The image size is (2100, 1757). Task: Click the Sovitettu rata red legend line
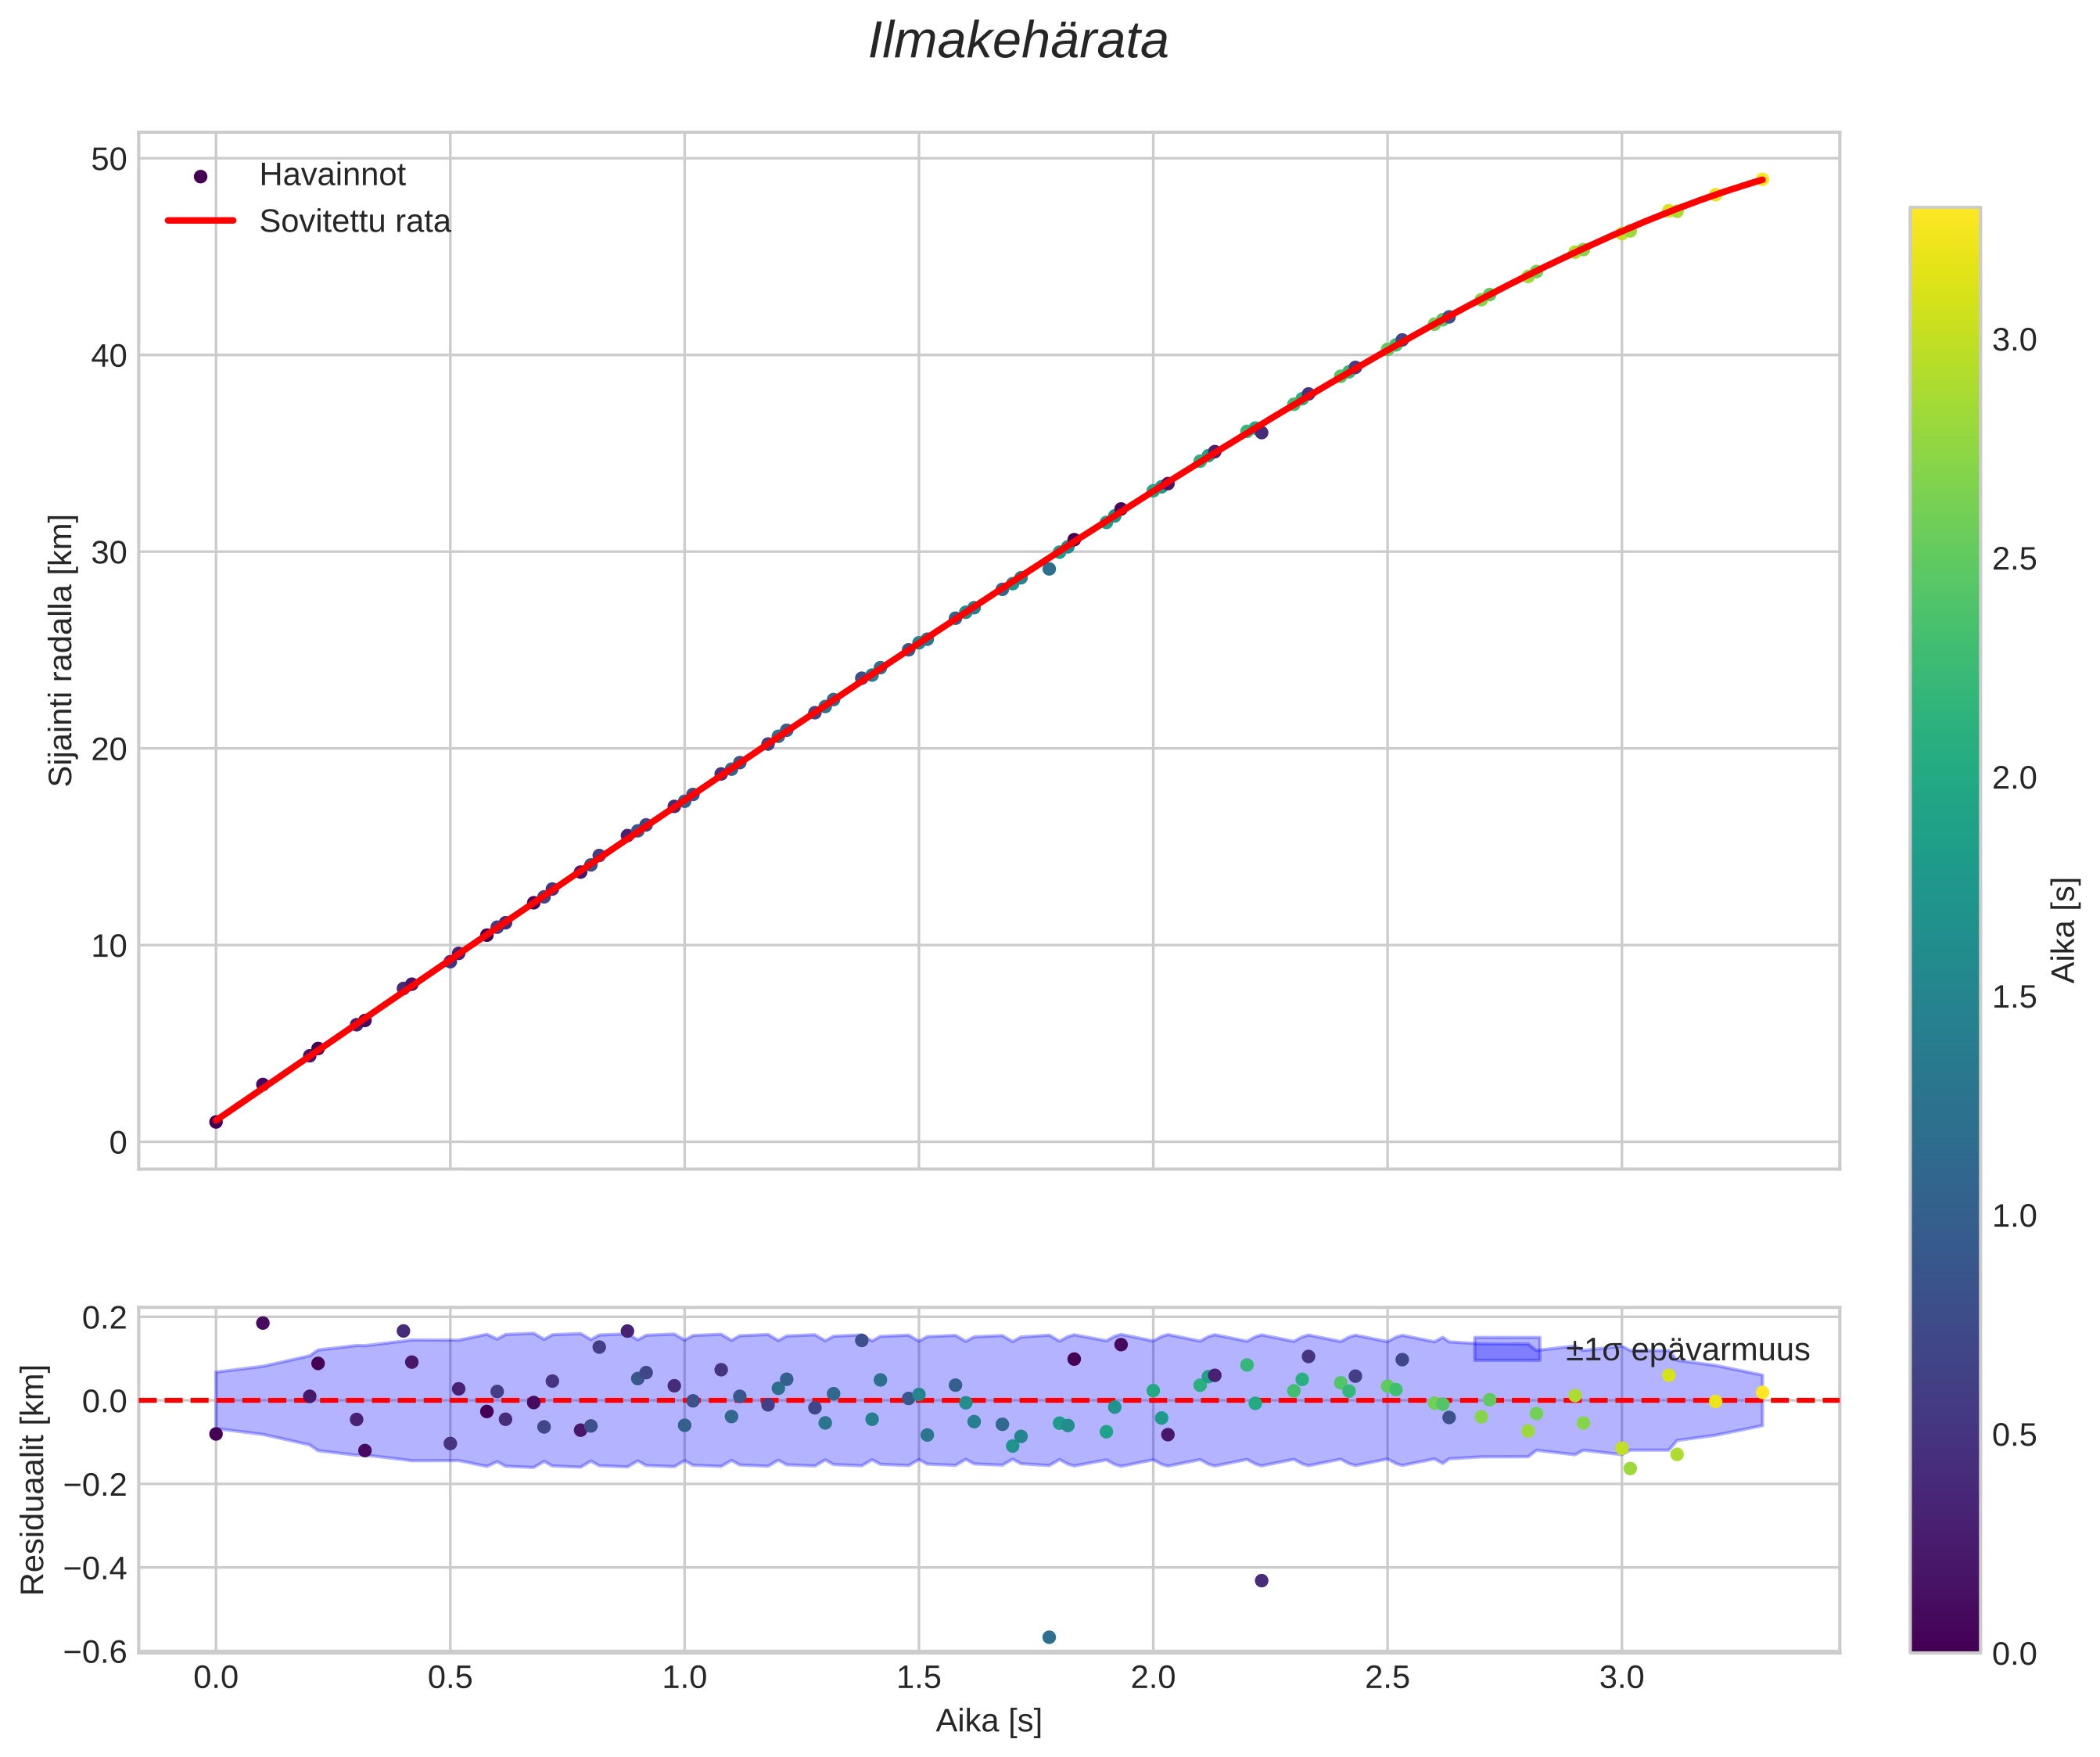tap(200, 221)
